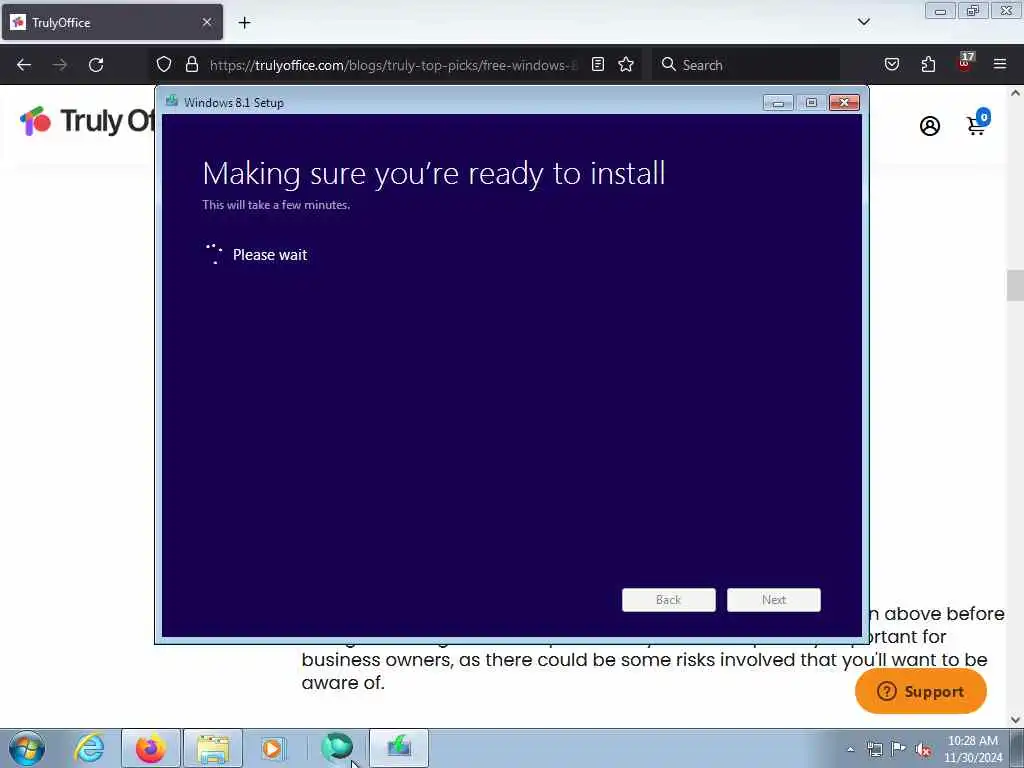This screenshot has height=768, width=1024.
Task: Open the account profile icon on TrulyOffice
Action: (930, 125)
